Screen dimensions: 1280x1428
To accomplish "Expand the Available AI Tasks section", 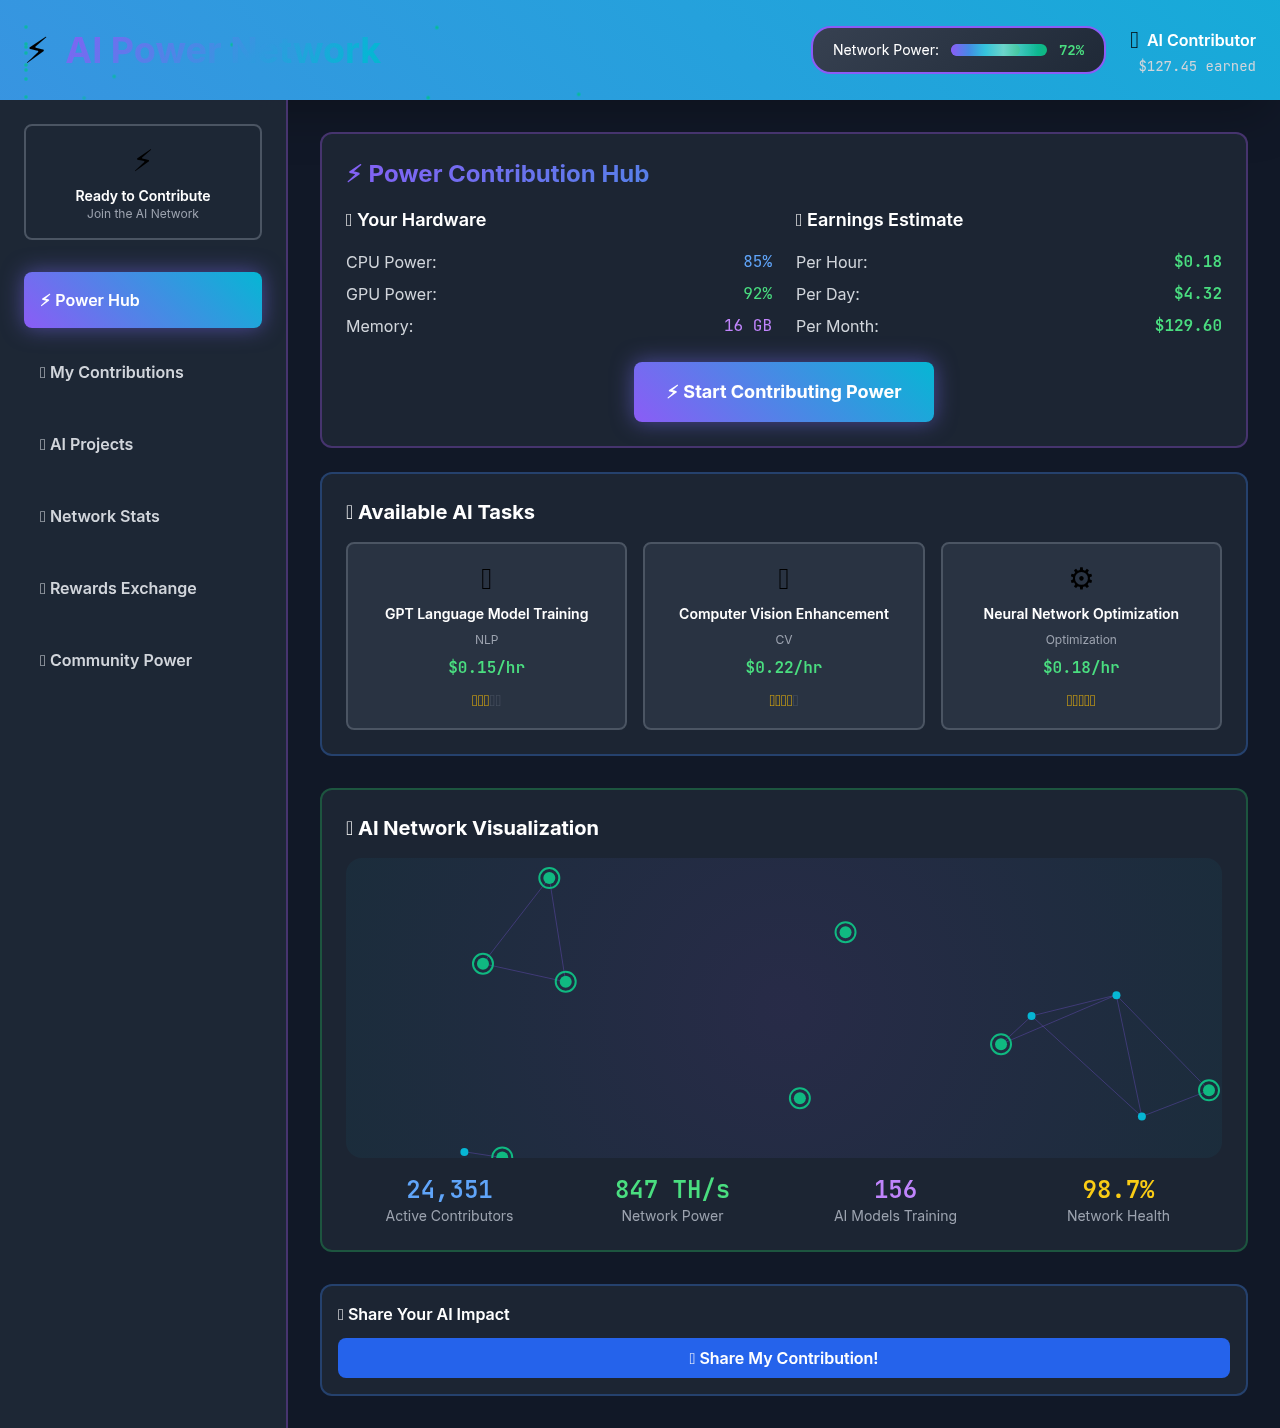I will point(442,512).
